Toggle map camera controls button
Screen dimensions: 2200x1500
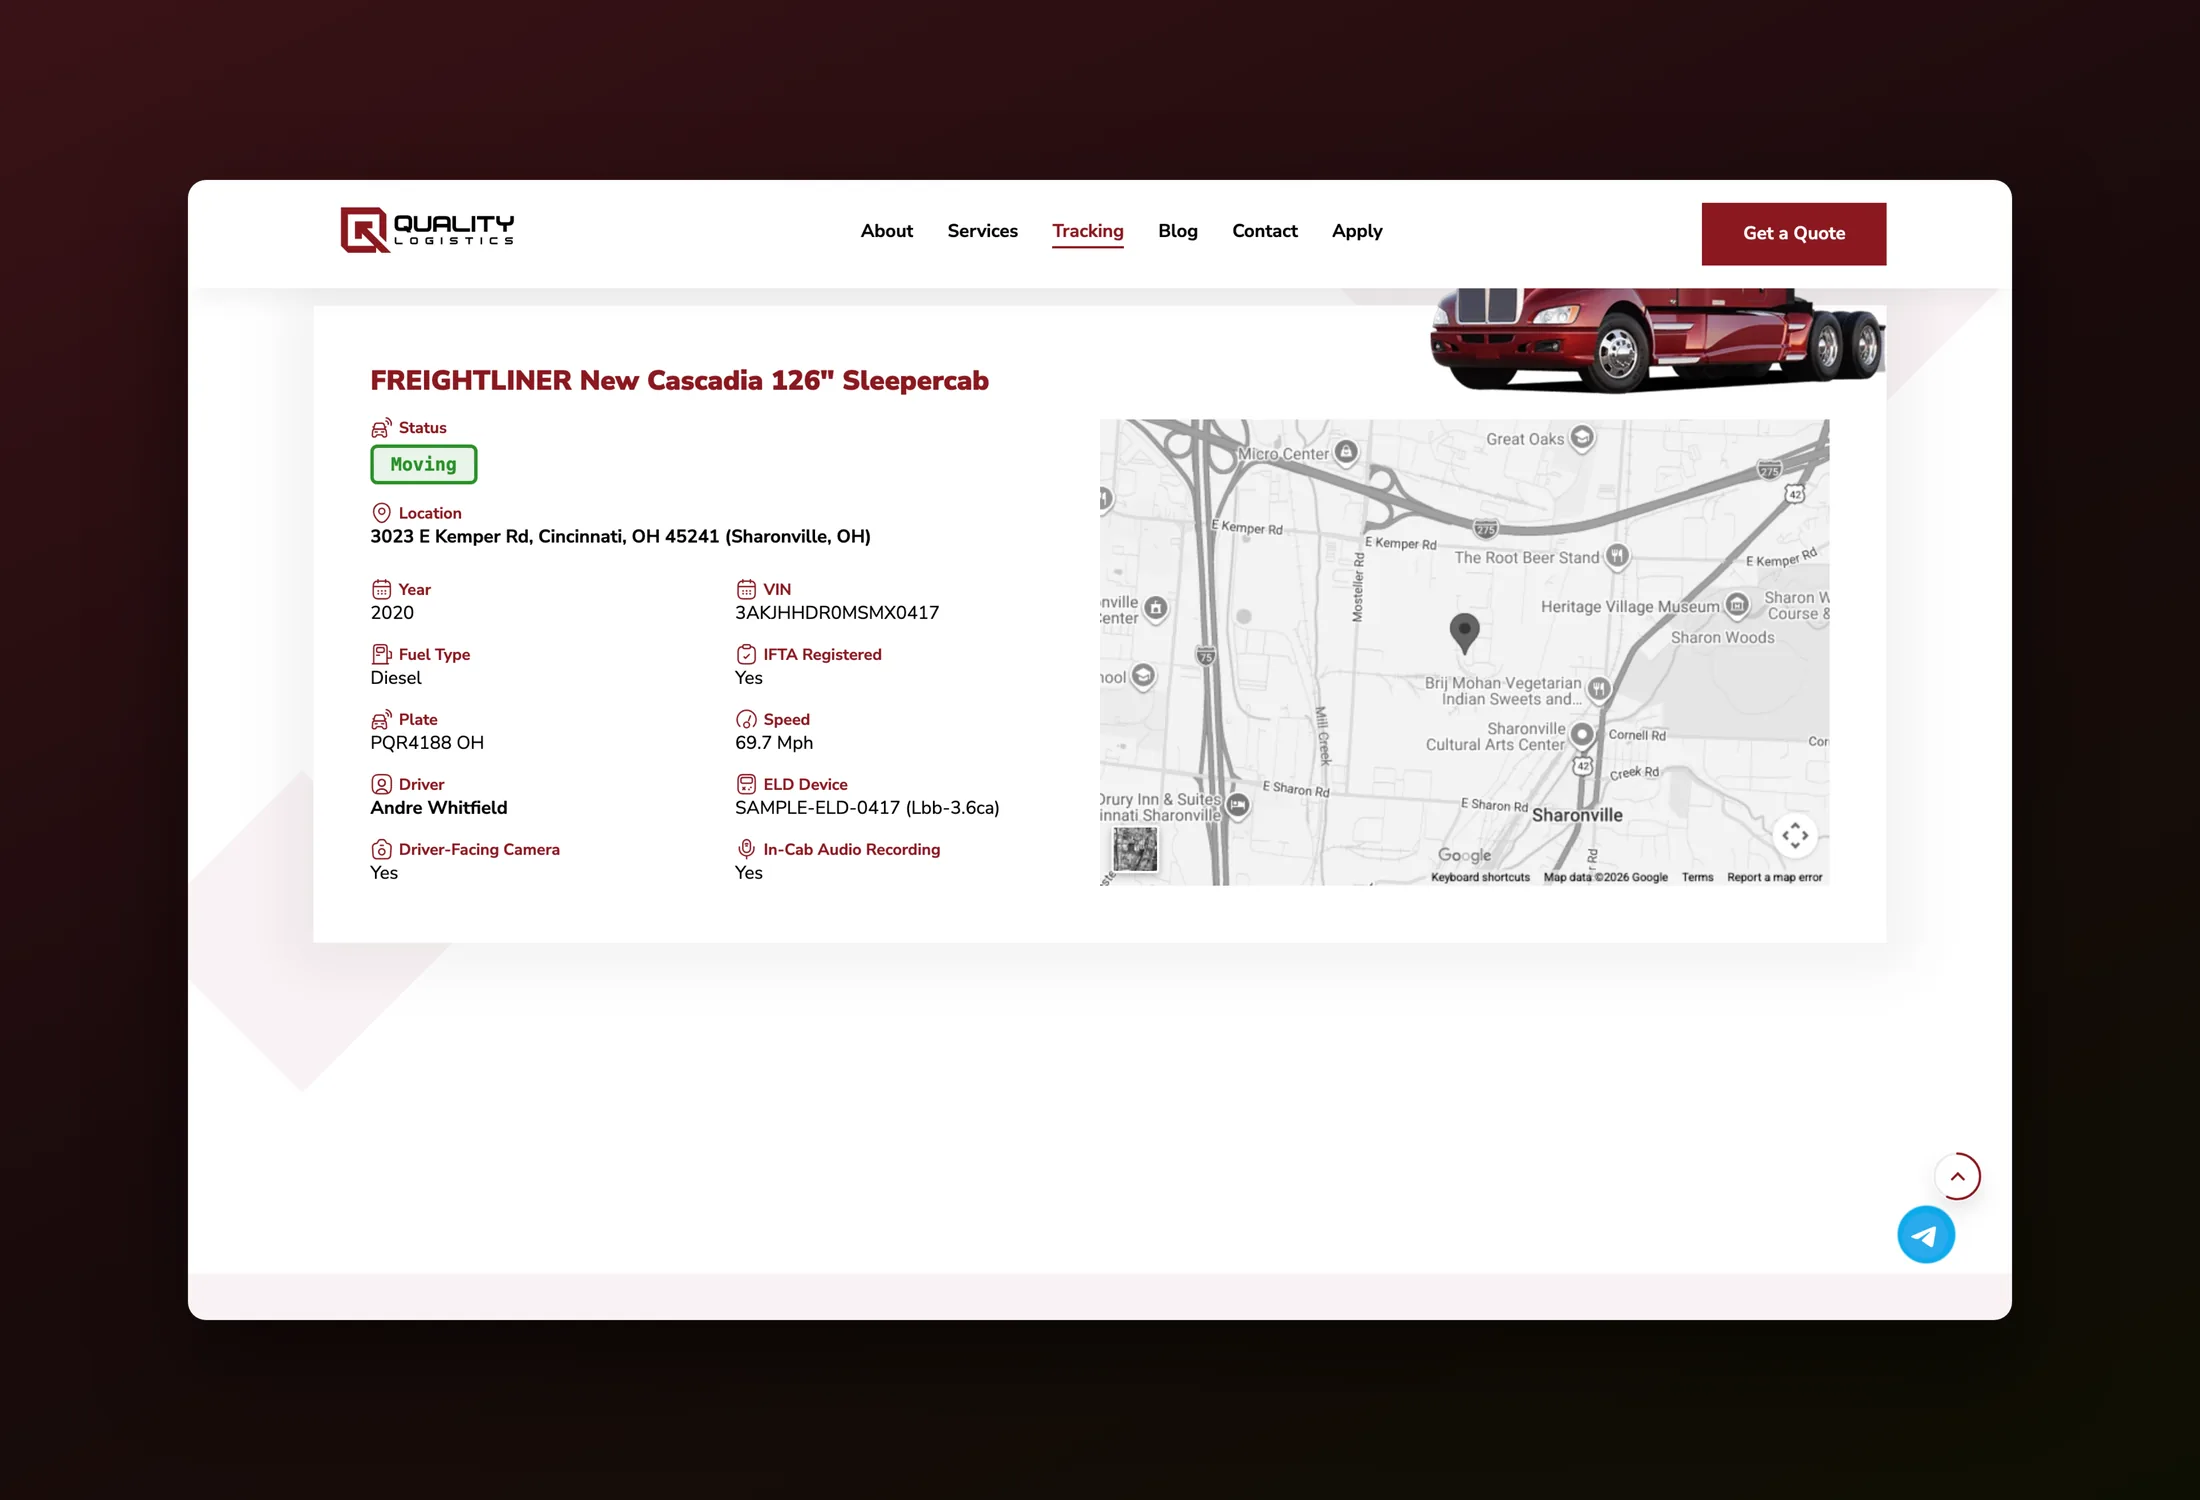point(1794,835)
